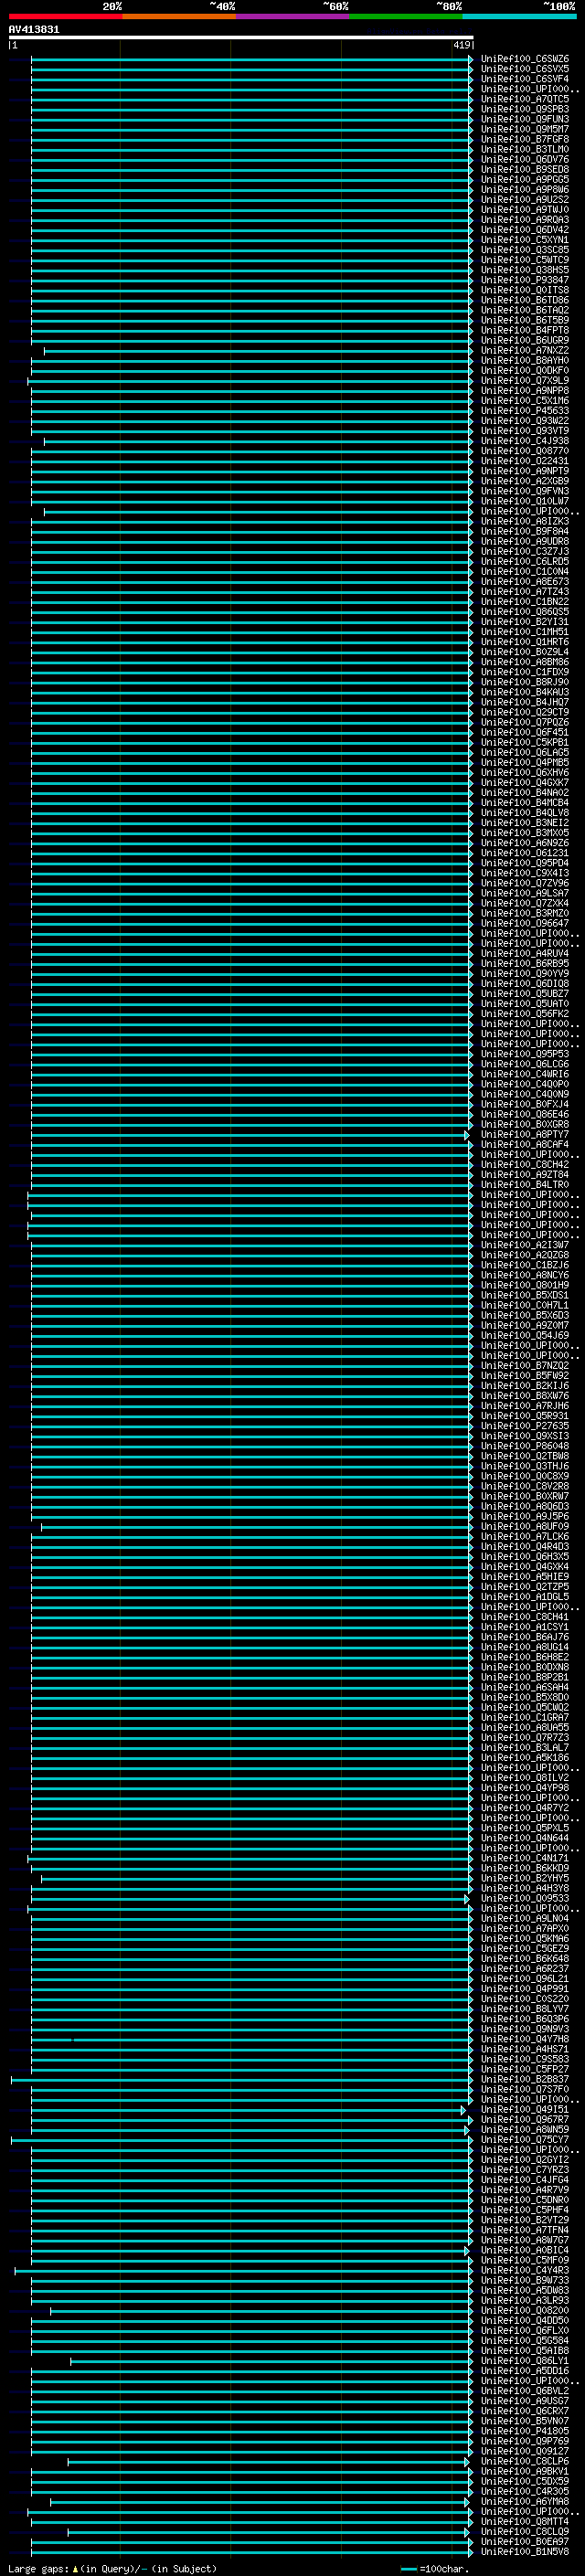Select label UniRef100_Q75CY7
Screen dimensions: 585x2576
coord(524,2140)
